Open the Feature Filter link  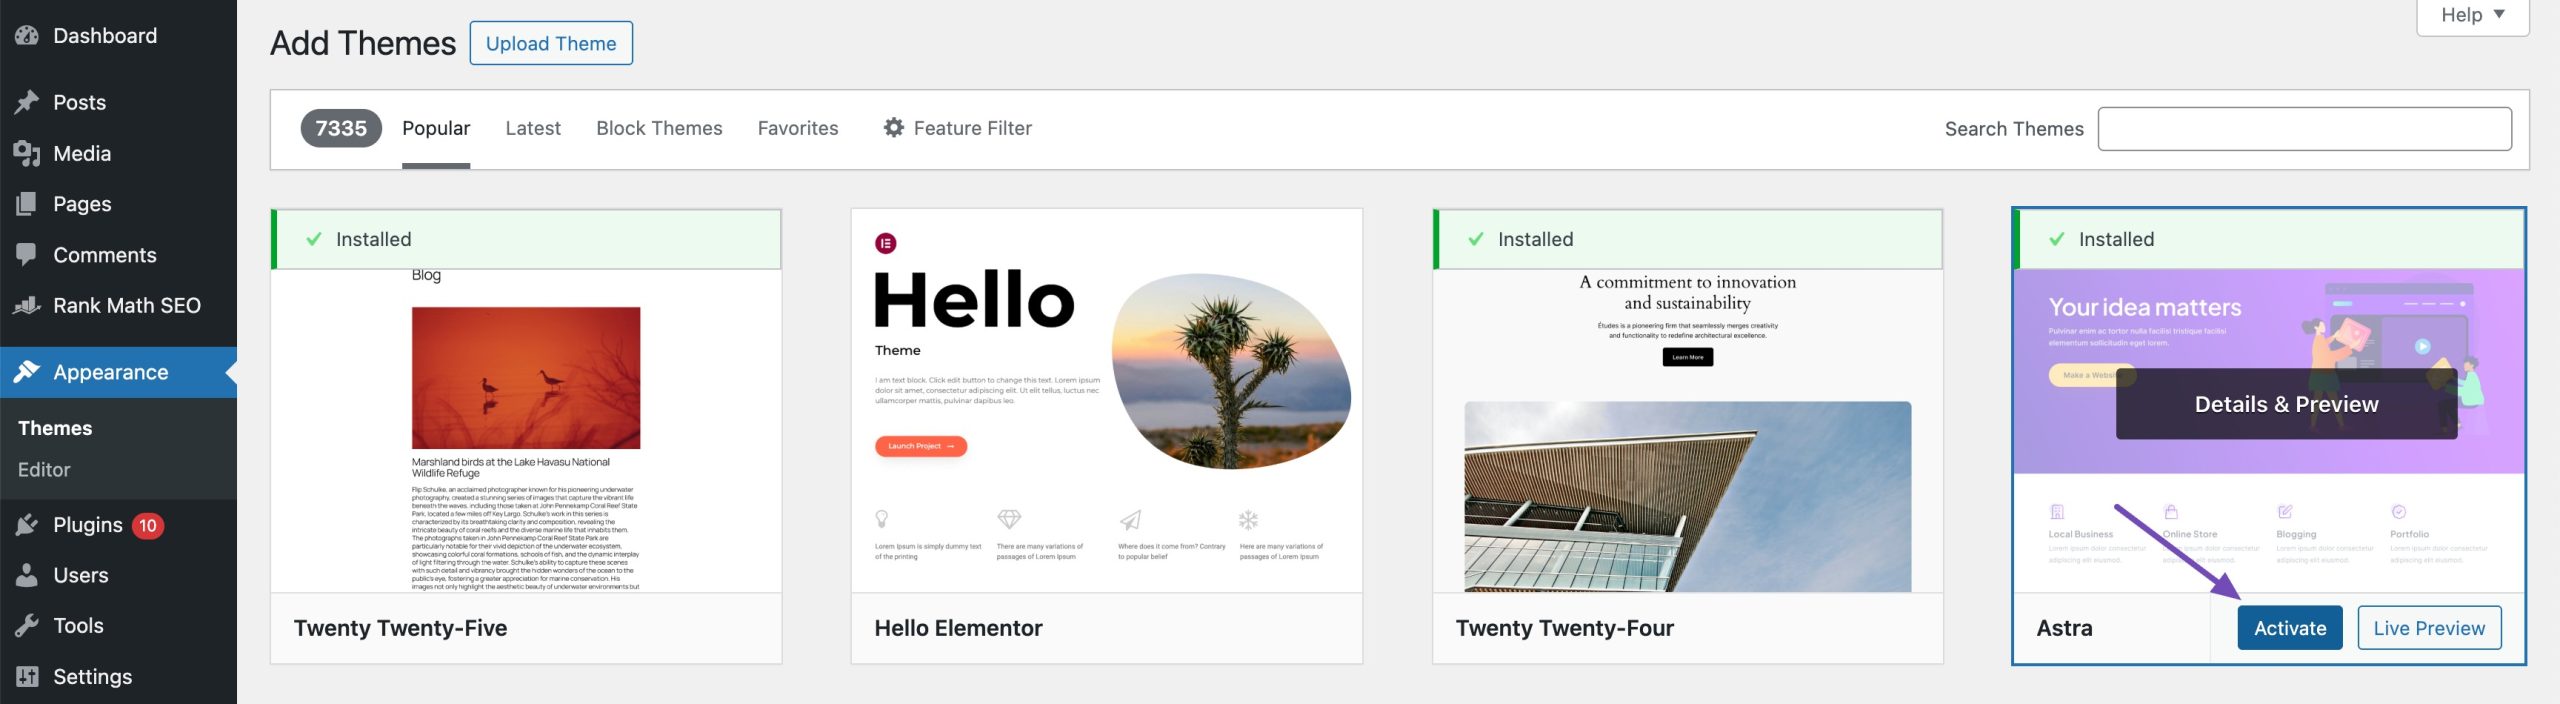tap(958, 128)
